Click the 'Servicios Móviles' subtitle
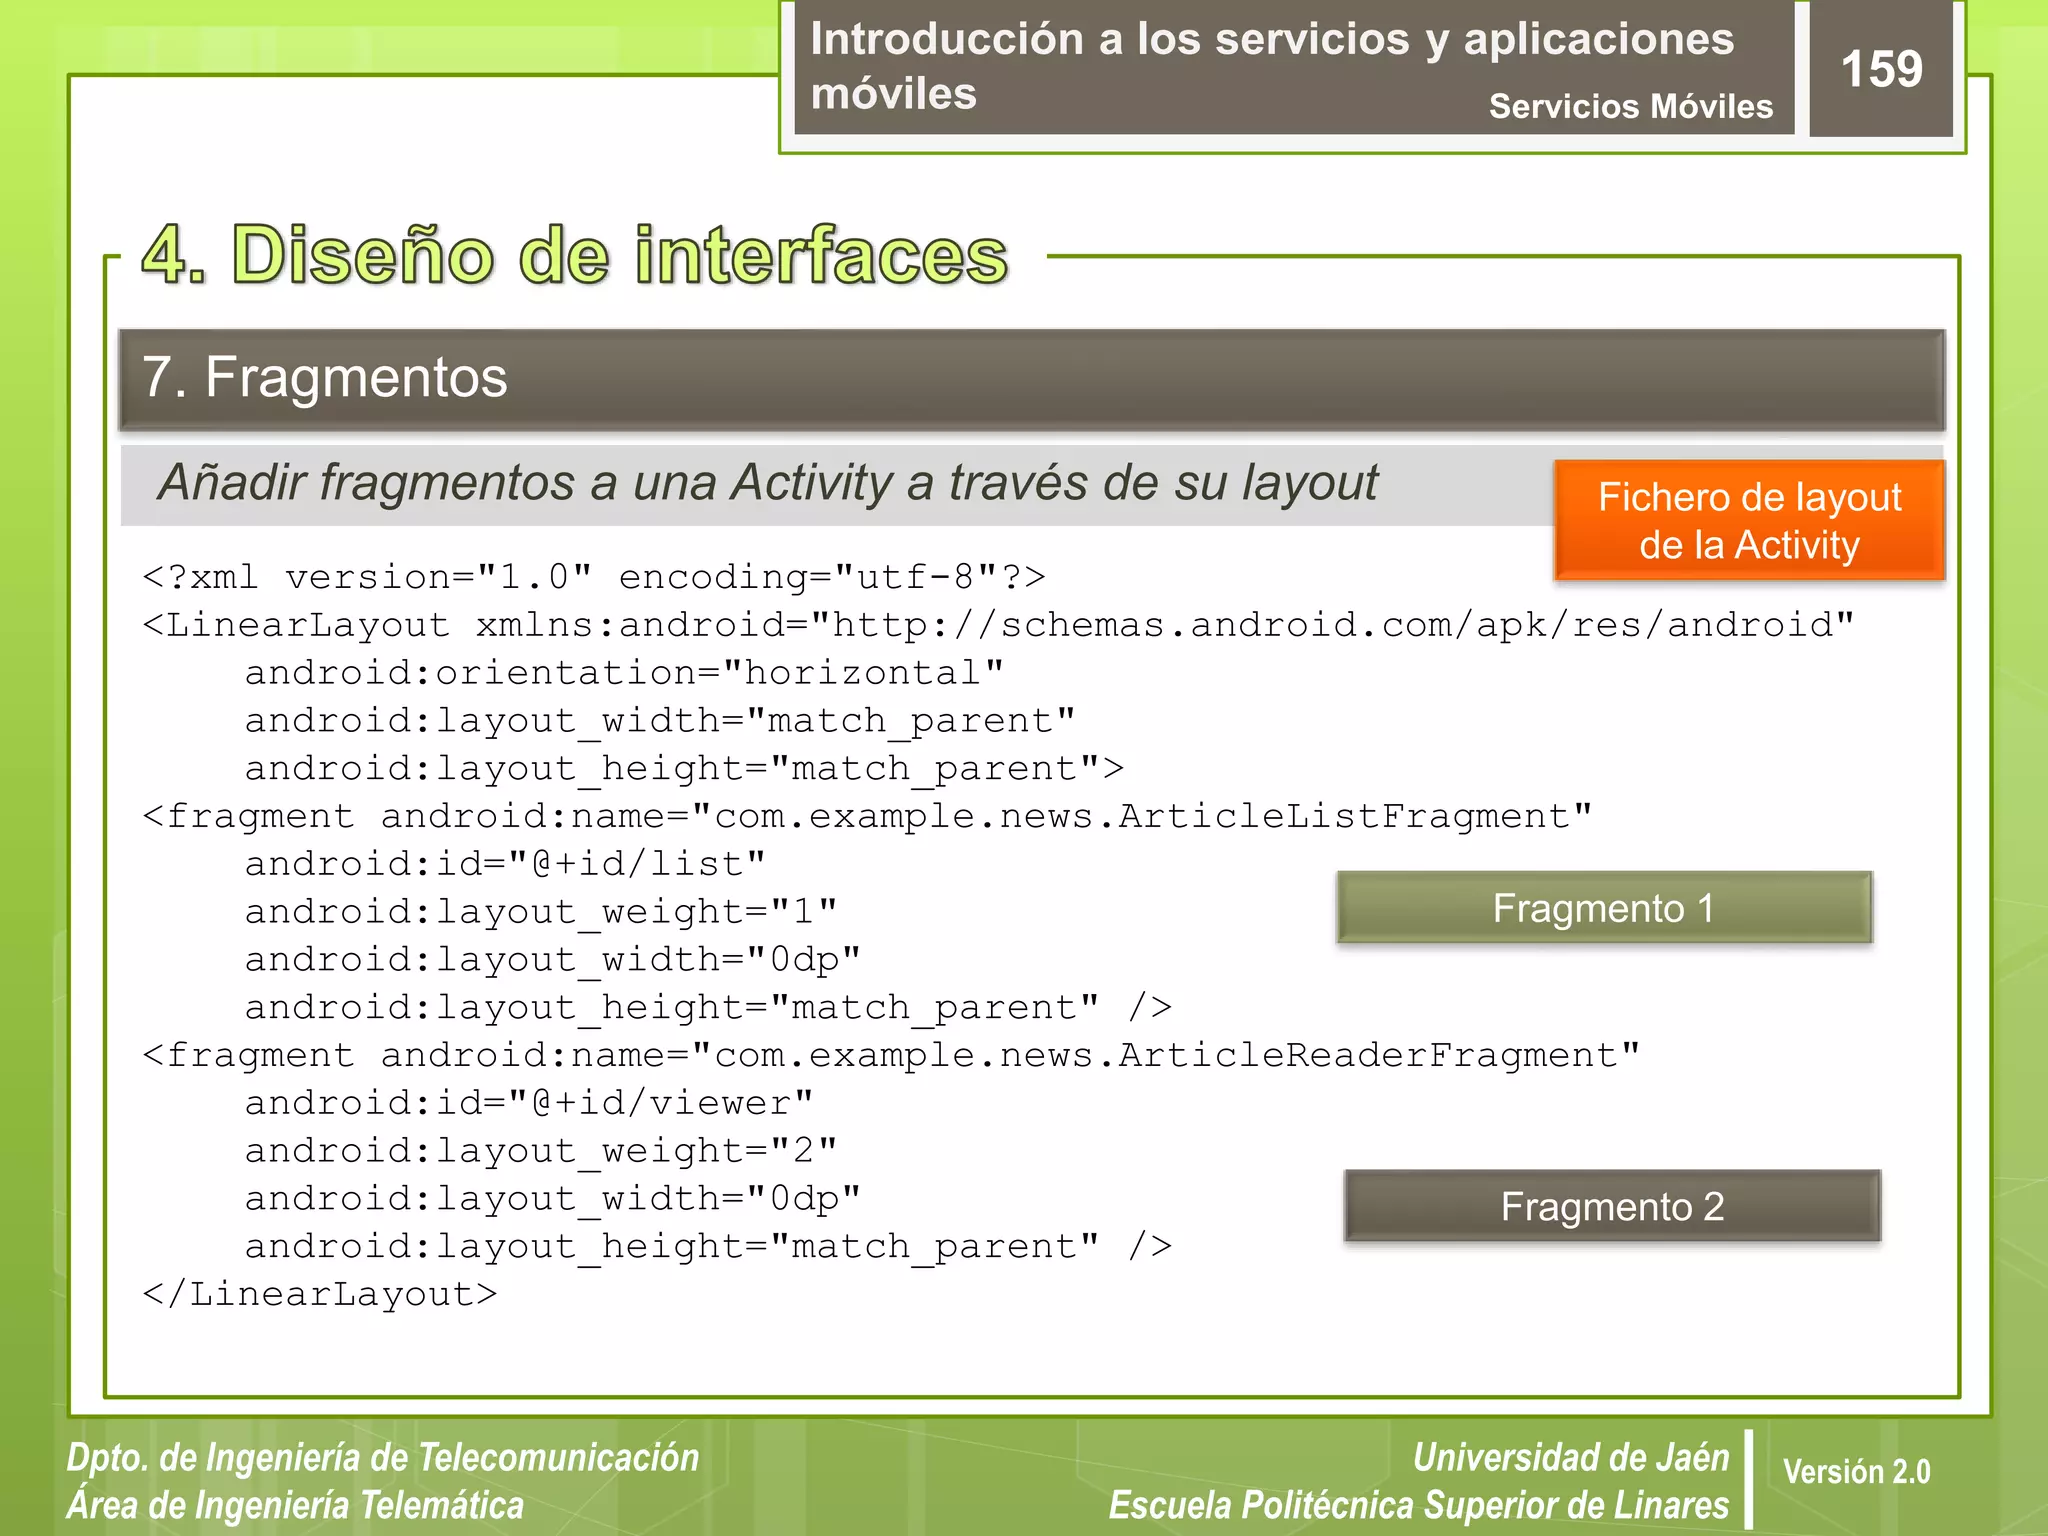This screenshot has width=2048, height=1536. [x=1631, y=106]
